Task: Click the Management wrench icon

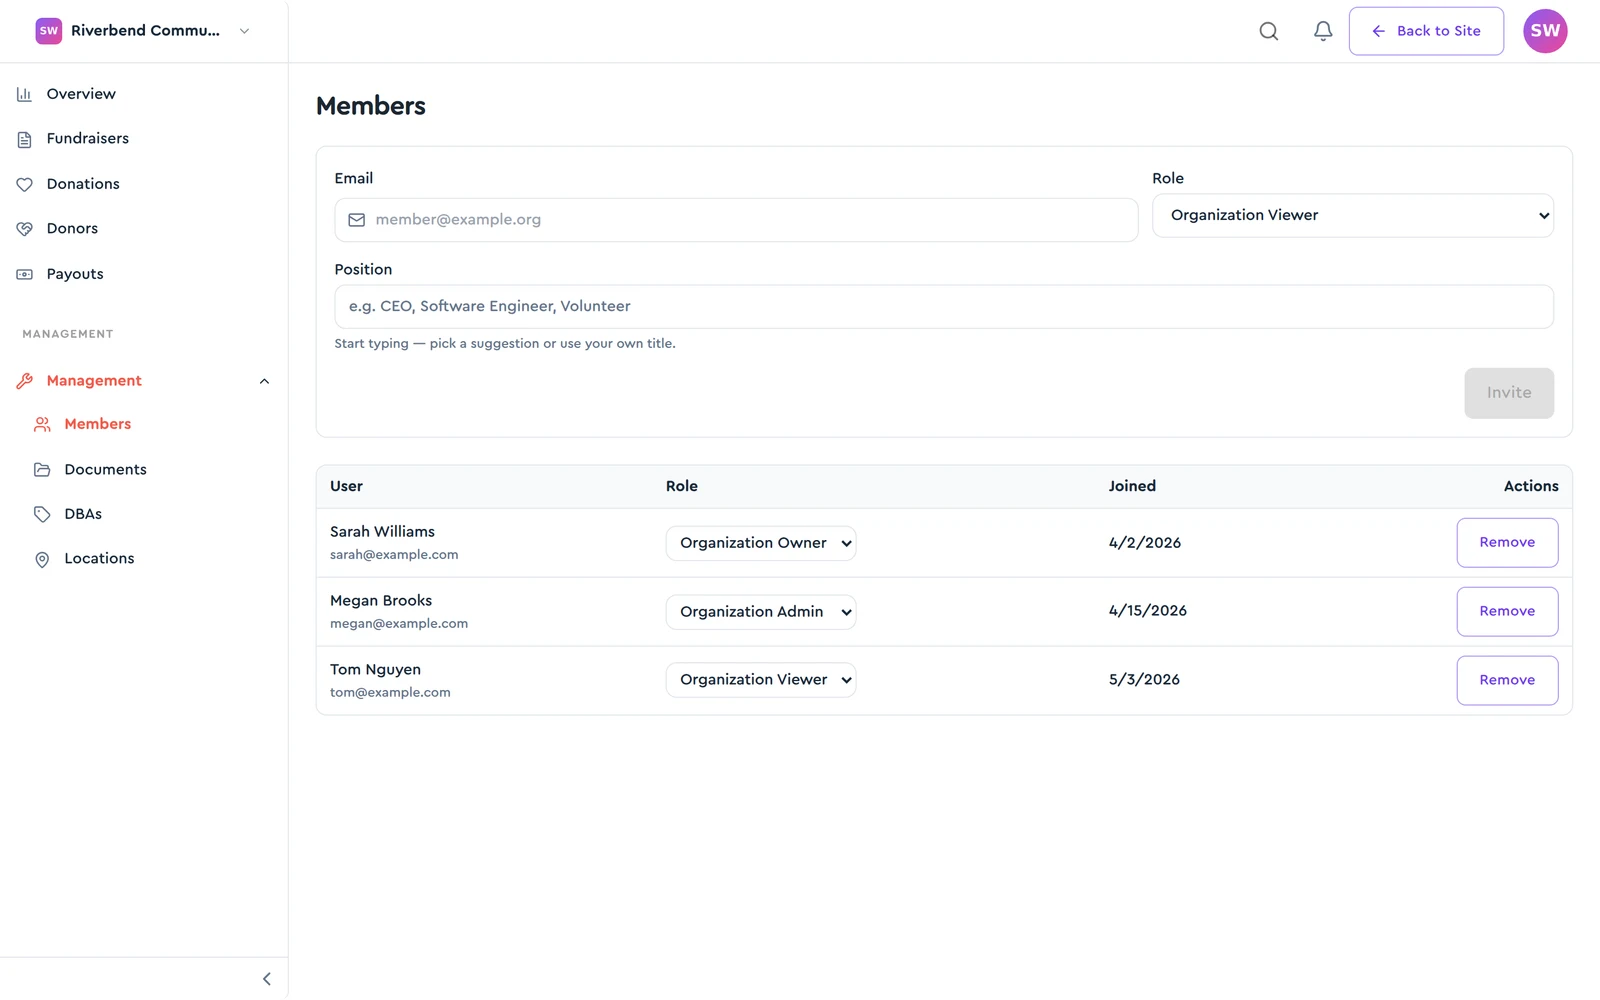Action: click(25, 381)
